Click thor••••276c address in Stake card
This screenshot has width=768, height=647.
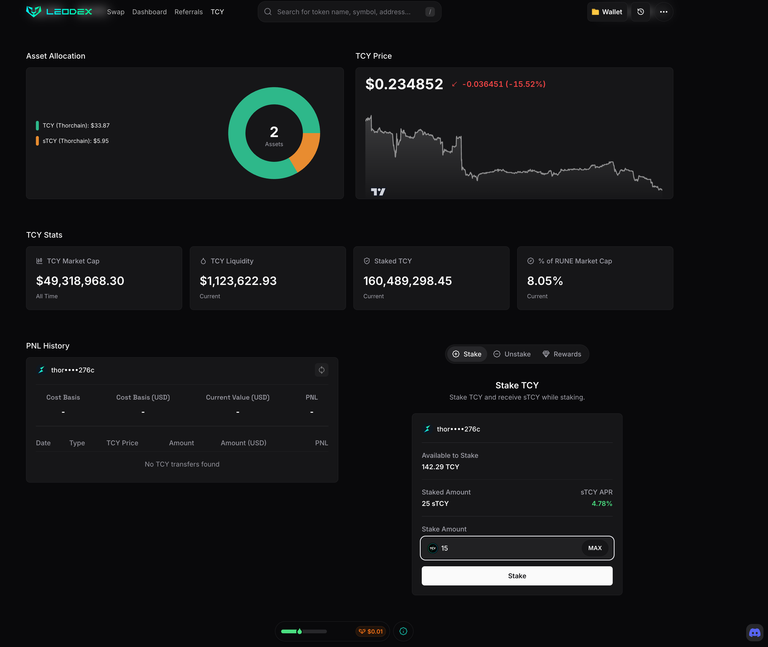point(458,429)
